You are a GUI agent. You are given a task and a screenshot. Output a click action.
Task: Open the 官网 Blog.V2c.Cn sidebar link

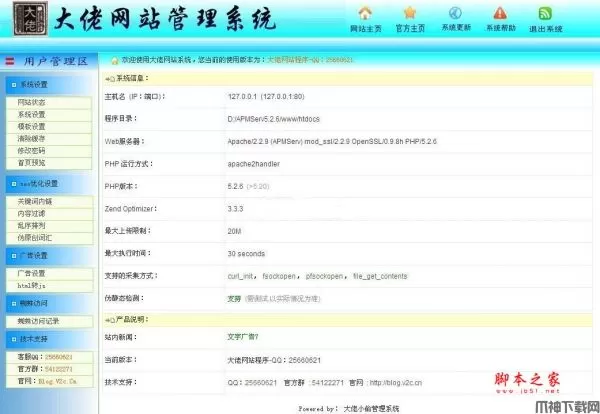[58, 381]
